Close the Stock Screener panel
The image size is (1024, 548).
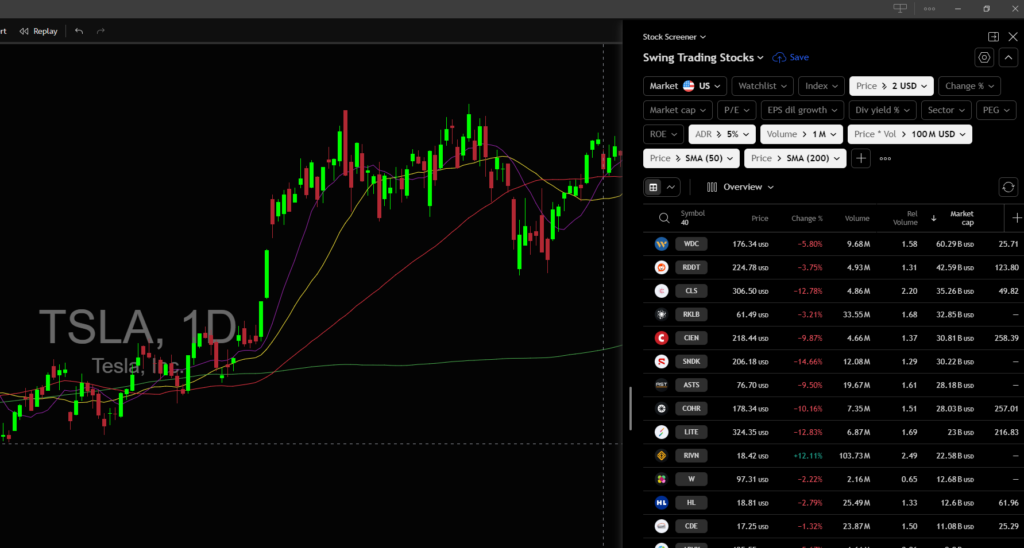1013,37
